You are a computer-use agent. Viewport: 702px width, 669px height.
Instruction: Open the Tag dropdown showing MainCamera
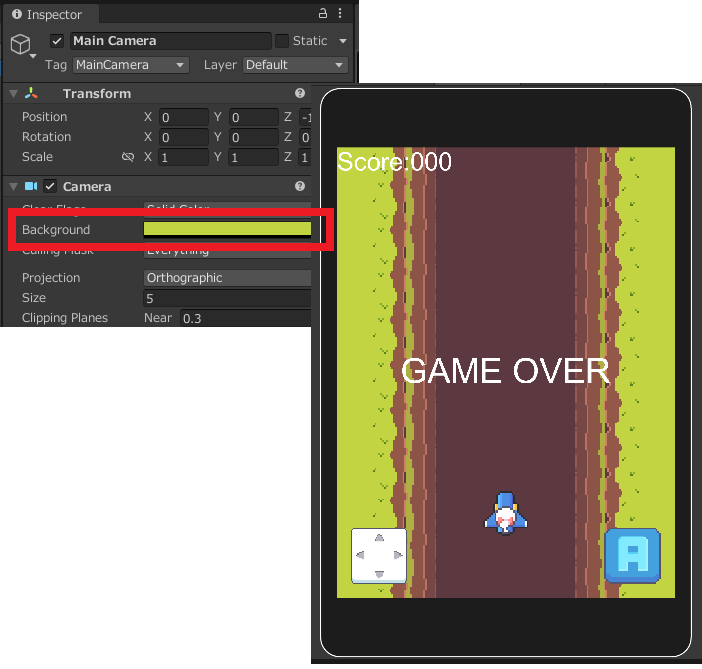131,65
